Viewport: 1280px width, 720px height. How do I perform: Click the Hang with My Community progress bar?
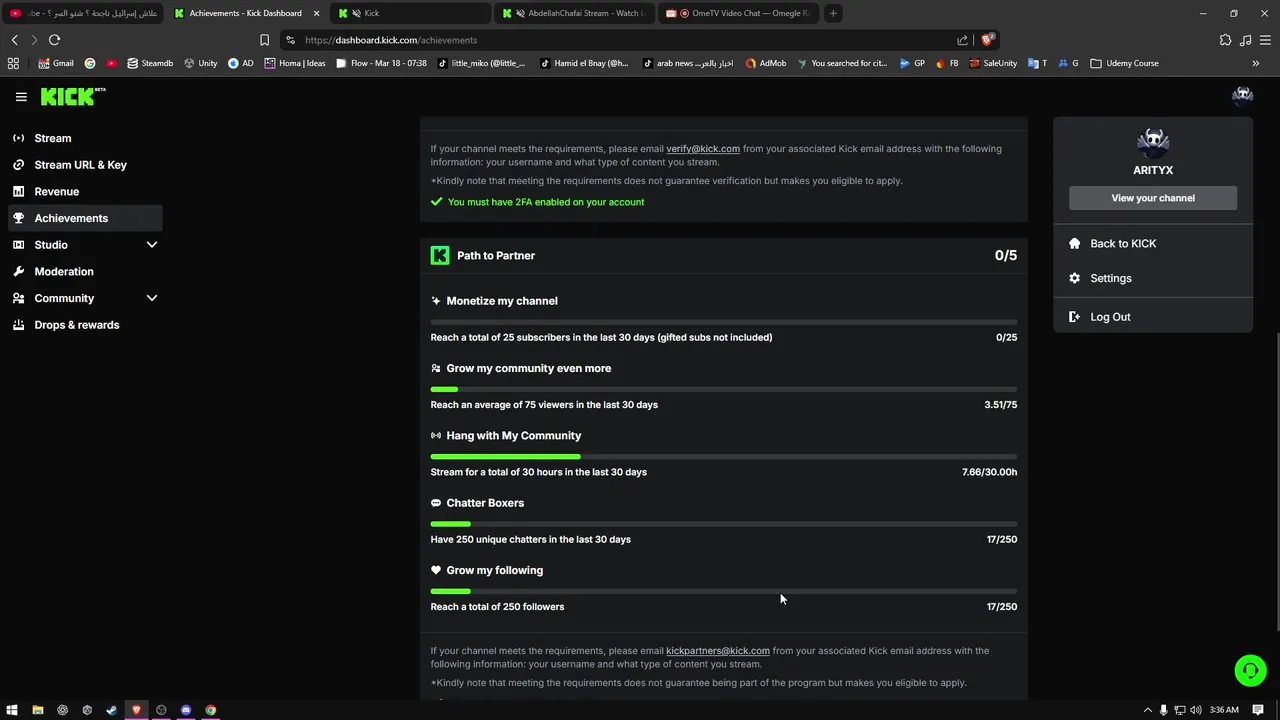(723, 457)
